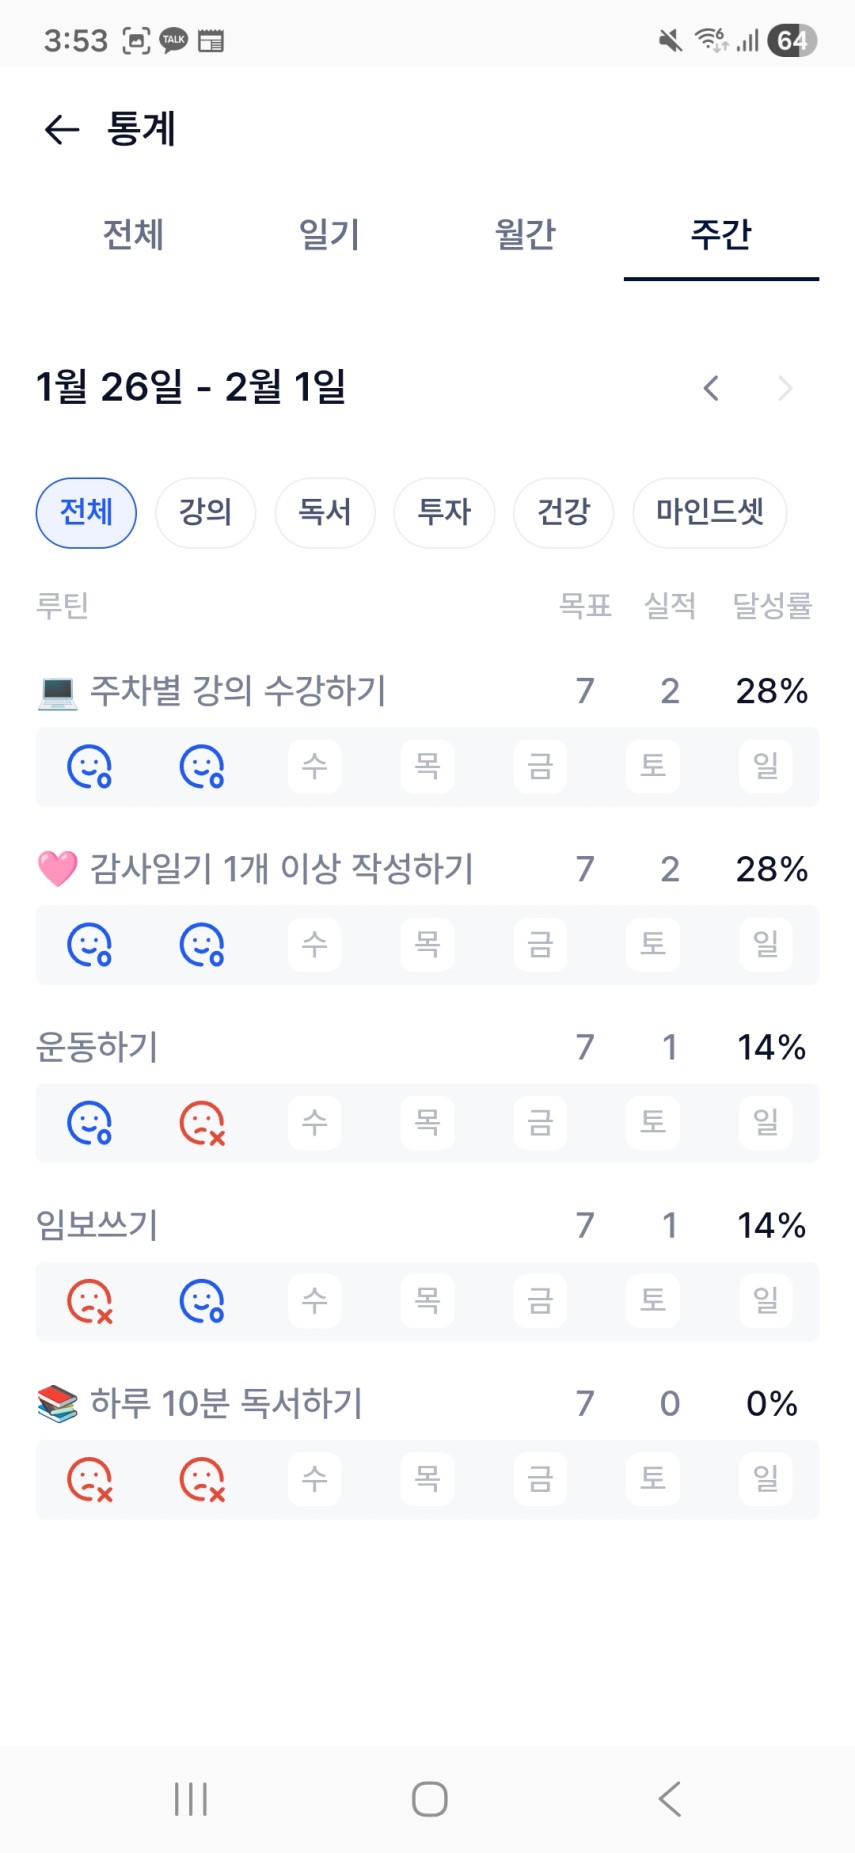Tap the 일 day box for 하루 10분 독서하기
Screen dimensions: 855x1853
[x=765, y=1479]
